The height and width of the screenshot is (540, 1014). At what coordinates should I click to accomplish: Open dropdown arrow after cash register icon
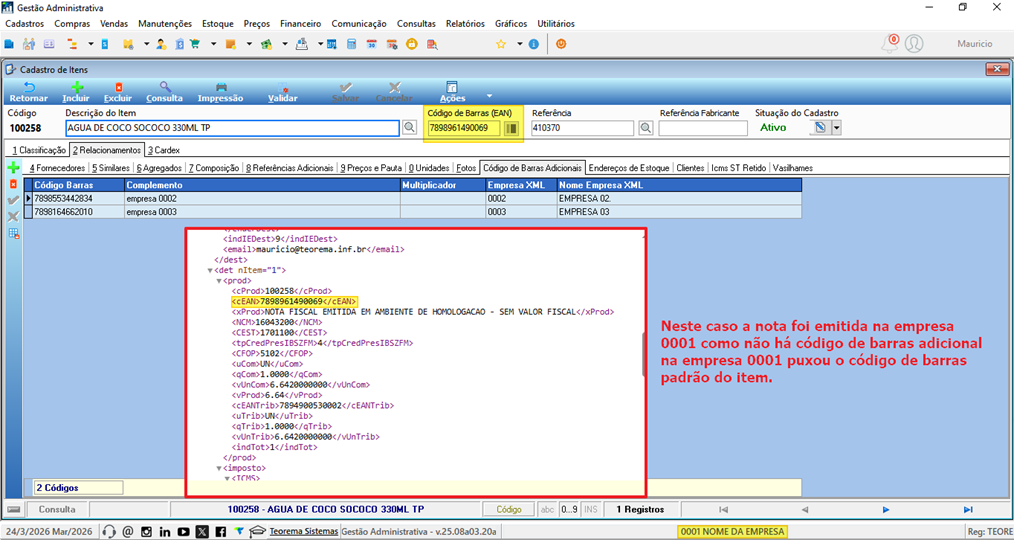coord(320,44)
